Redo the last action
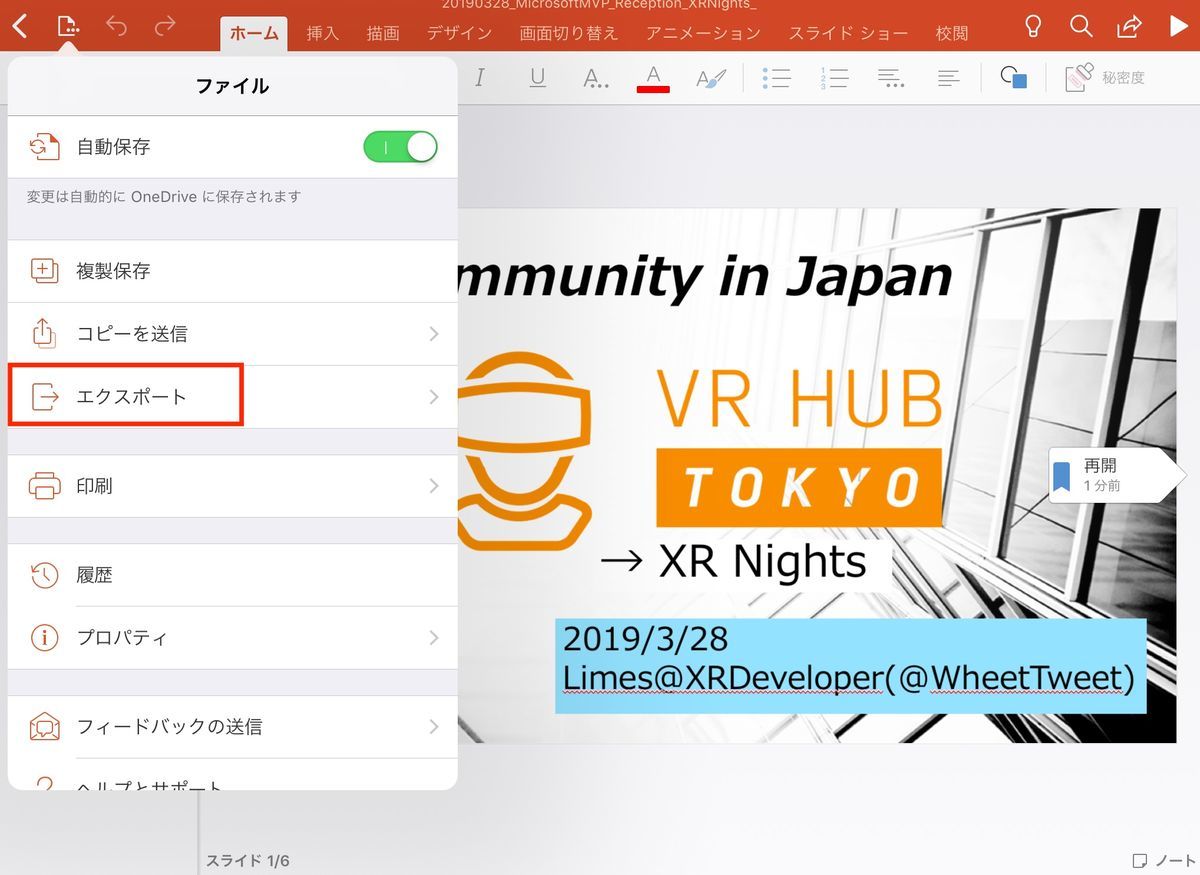This screenshot has width=1200, height=875. tap(165, 25)
